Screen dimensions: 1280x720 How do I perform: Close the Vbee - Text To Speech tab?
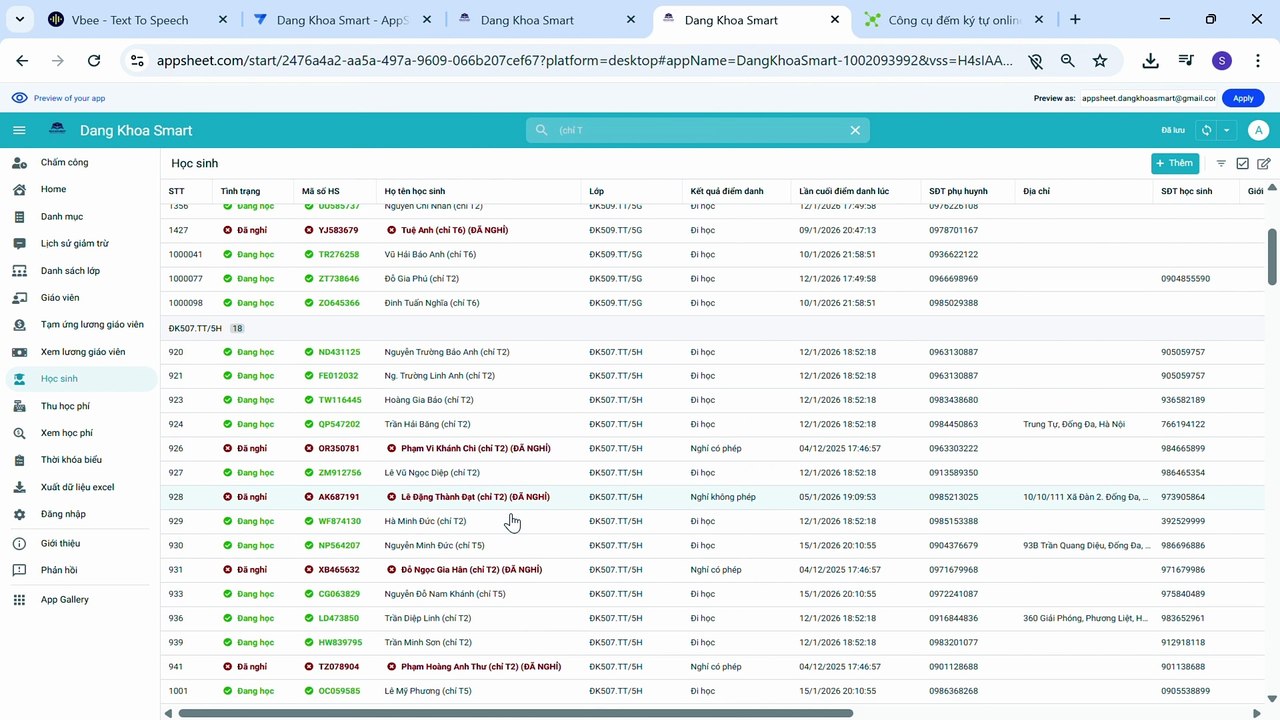pos(222,20)
